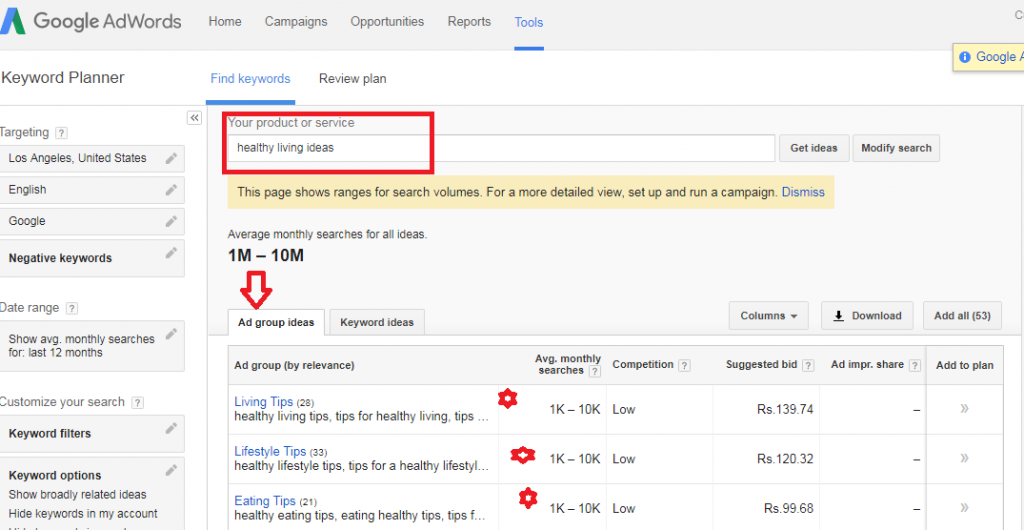The width and height of the screenshot is (1024, 530).
Task: Click Add all (53) button
Action: click(x=962, y=316)
